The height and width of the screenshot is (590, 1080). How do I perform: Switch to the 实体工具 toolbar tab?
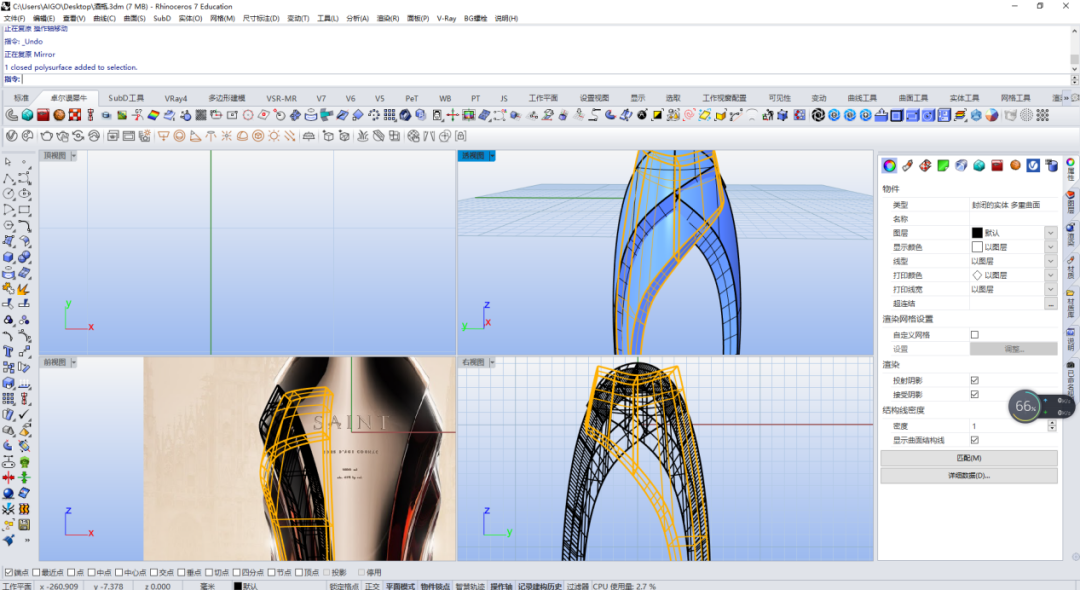point(964,98)
